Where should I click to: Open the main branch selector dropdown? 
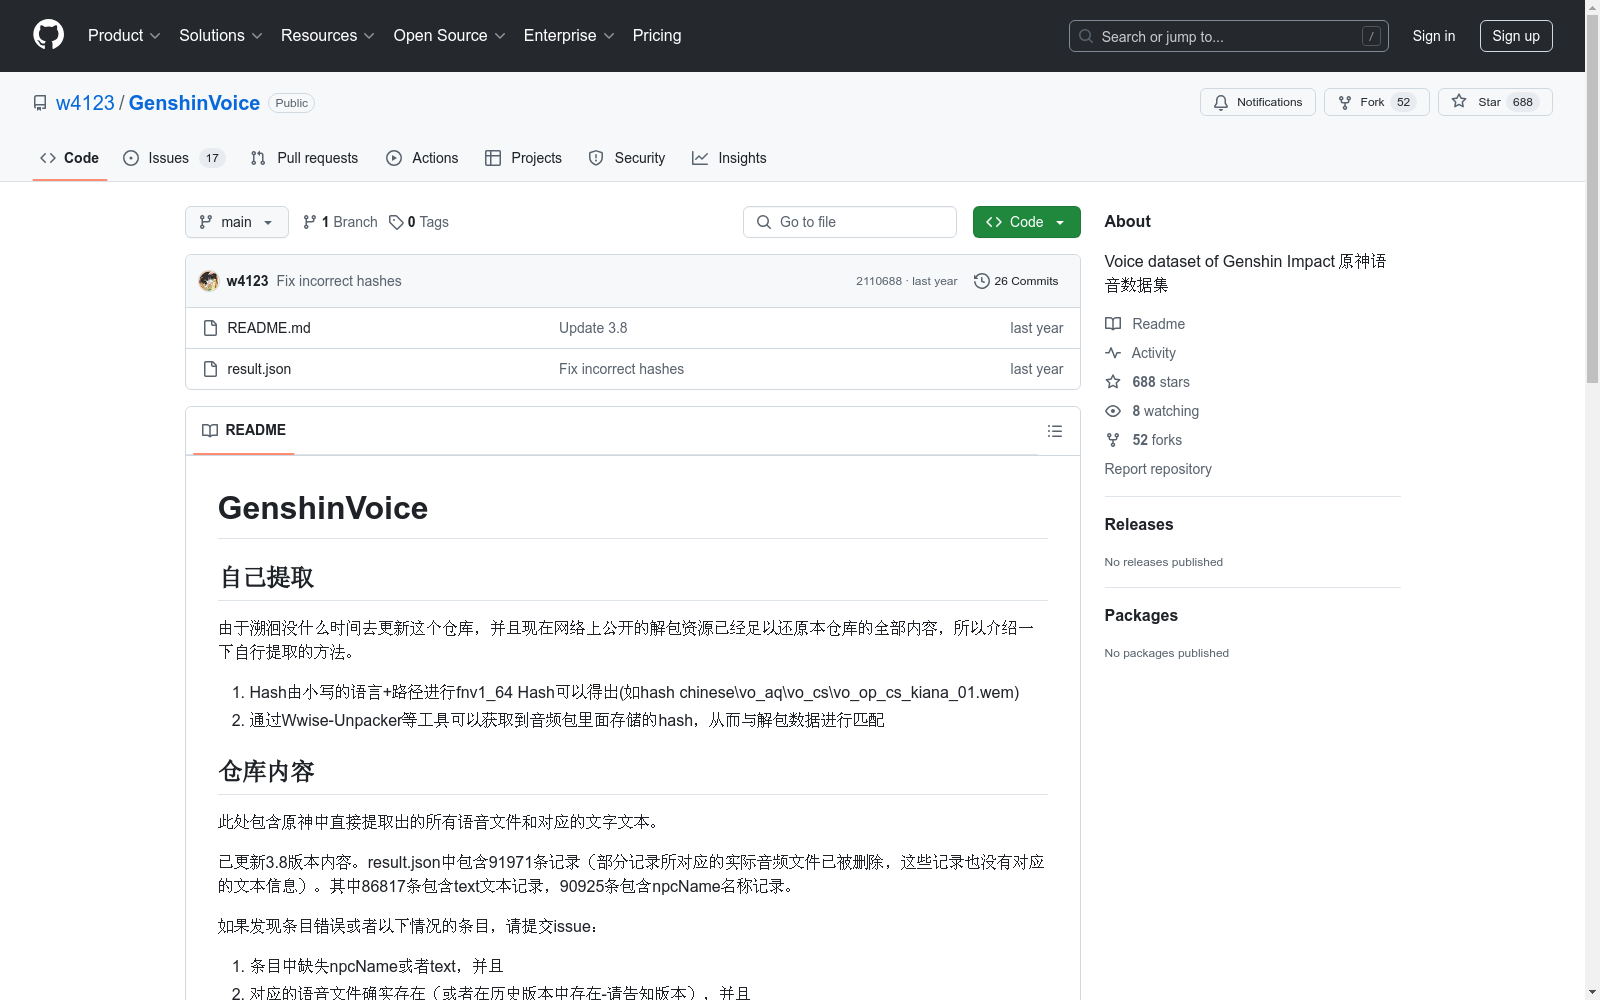coord(237,222)
